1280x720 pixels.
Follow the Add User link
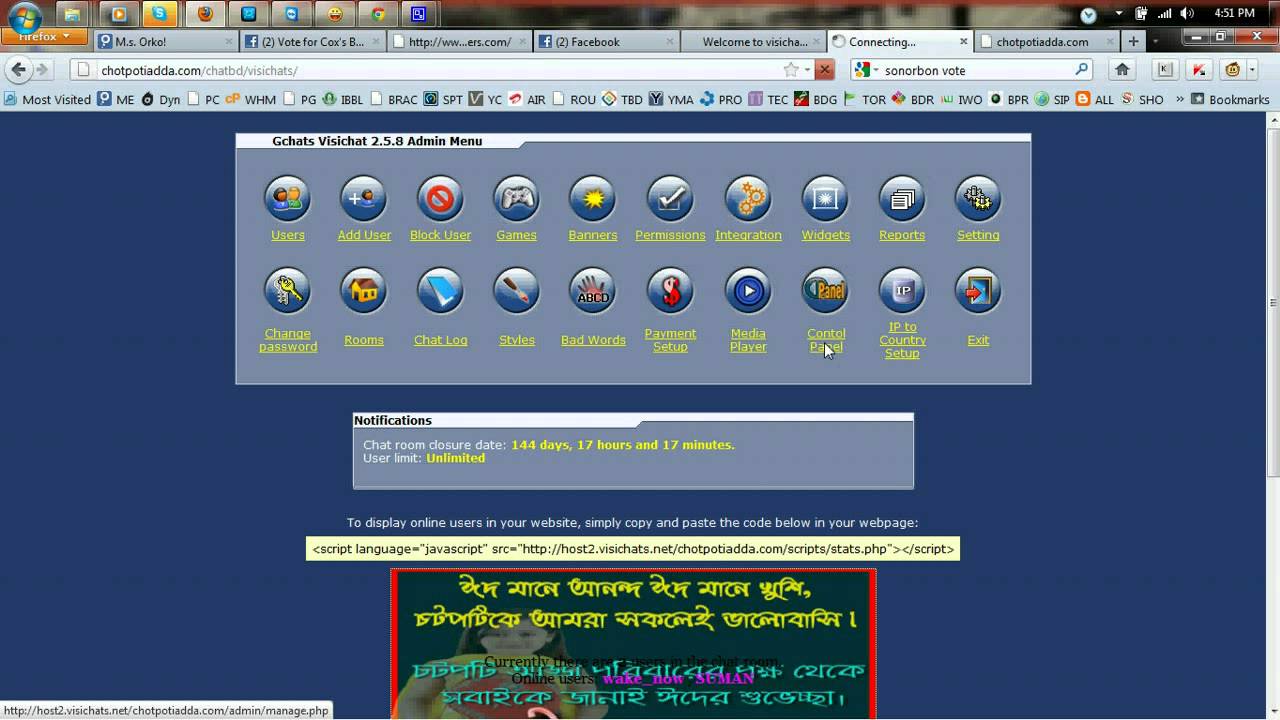point(364,235)
